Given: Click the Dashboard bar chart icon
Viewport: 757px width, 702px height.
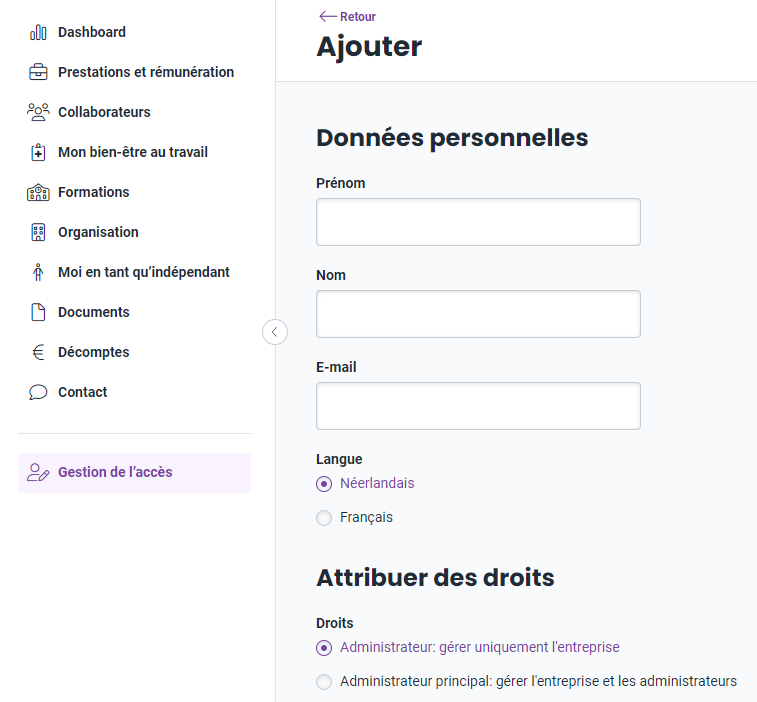Looking at the screenshot, I should (x=38, y=32).
